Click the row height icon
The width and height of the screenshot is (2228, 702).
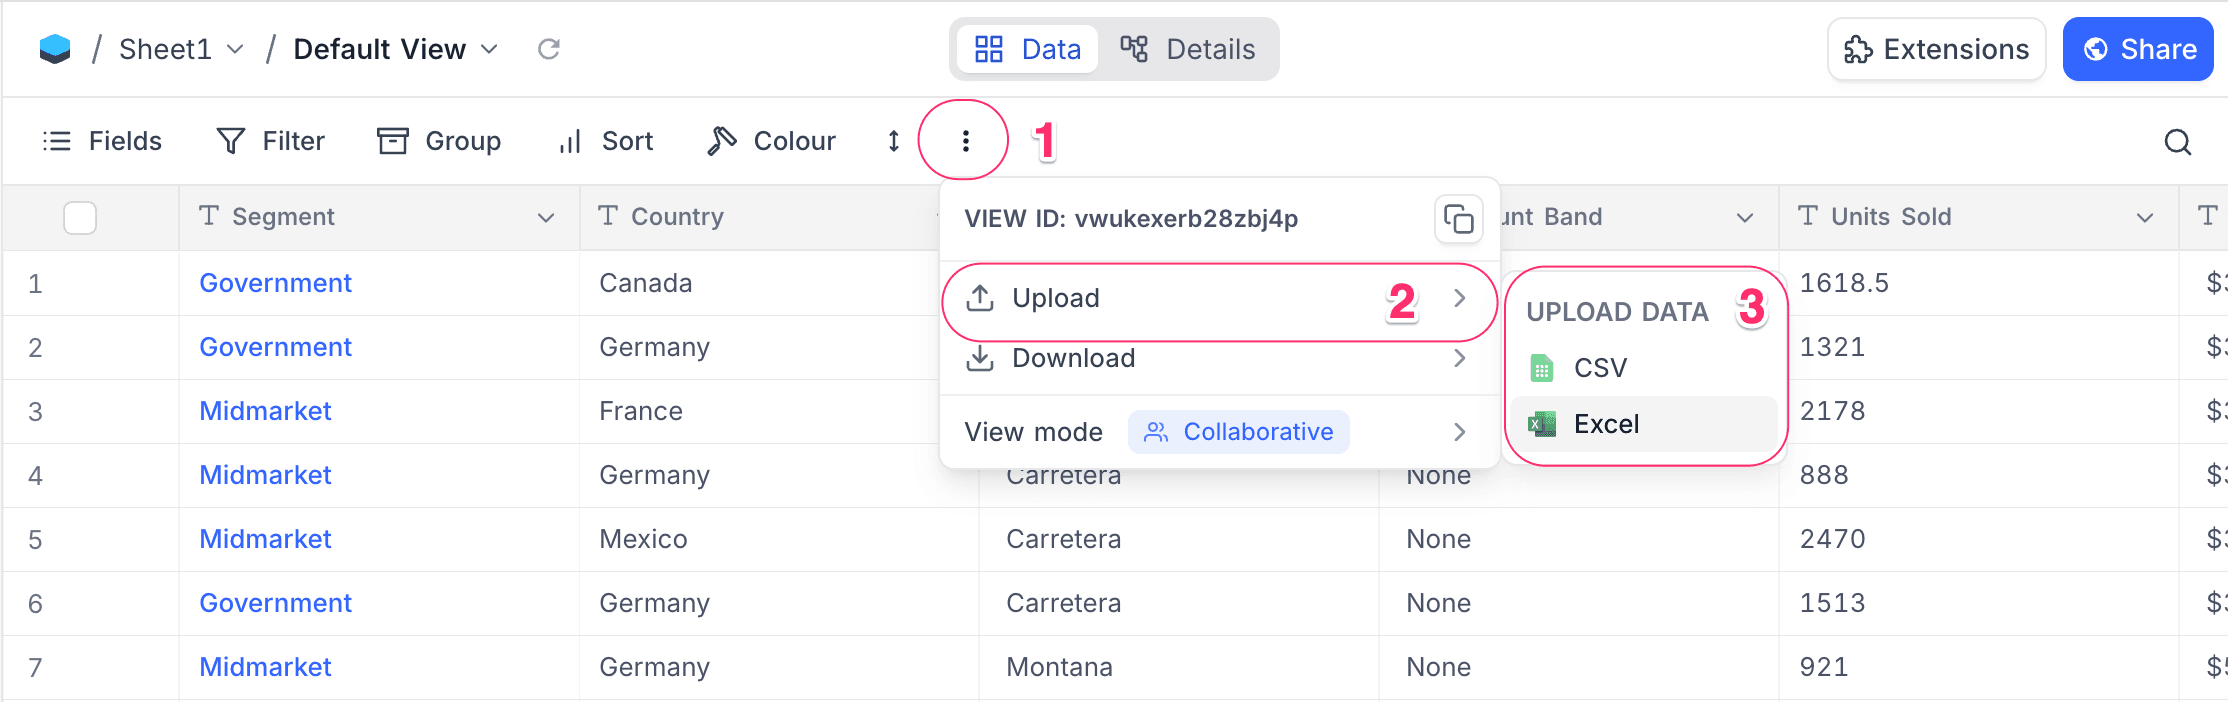click(893, 141)
